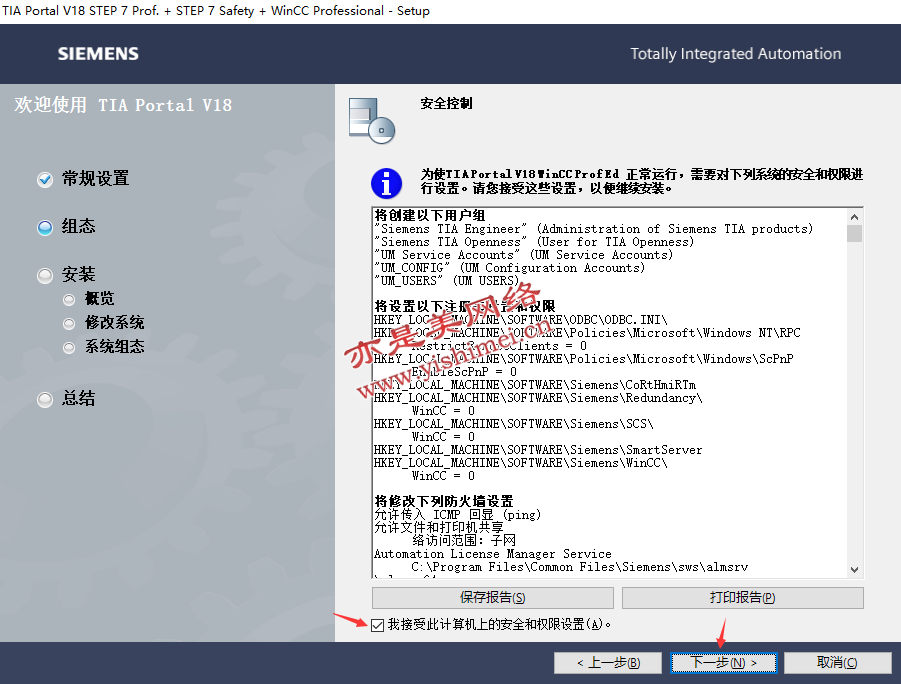Click the Totally Integrated Automation text
The height and width of the screenshot is (684, 901).
tap(736, 54)
